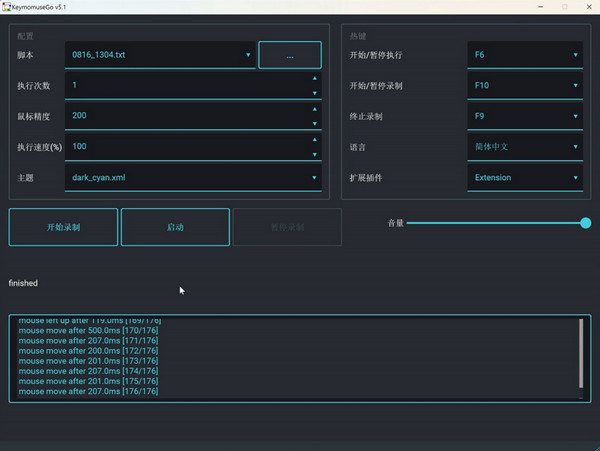Click the 音量 volume slider handle

[x=586, y=223]
